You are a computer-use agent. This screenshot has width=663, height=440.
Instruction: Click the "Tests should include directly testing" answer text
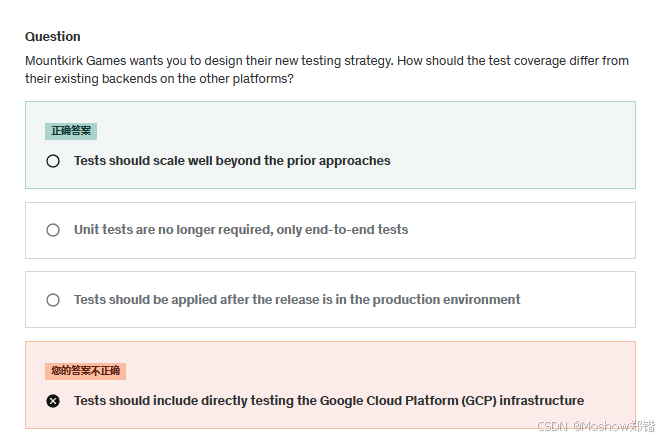point(329,401)
